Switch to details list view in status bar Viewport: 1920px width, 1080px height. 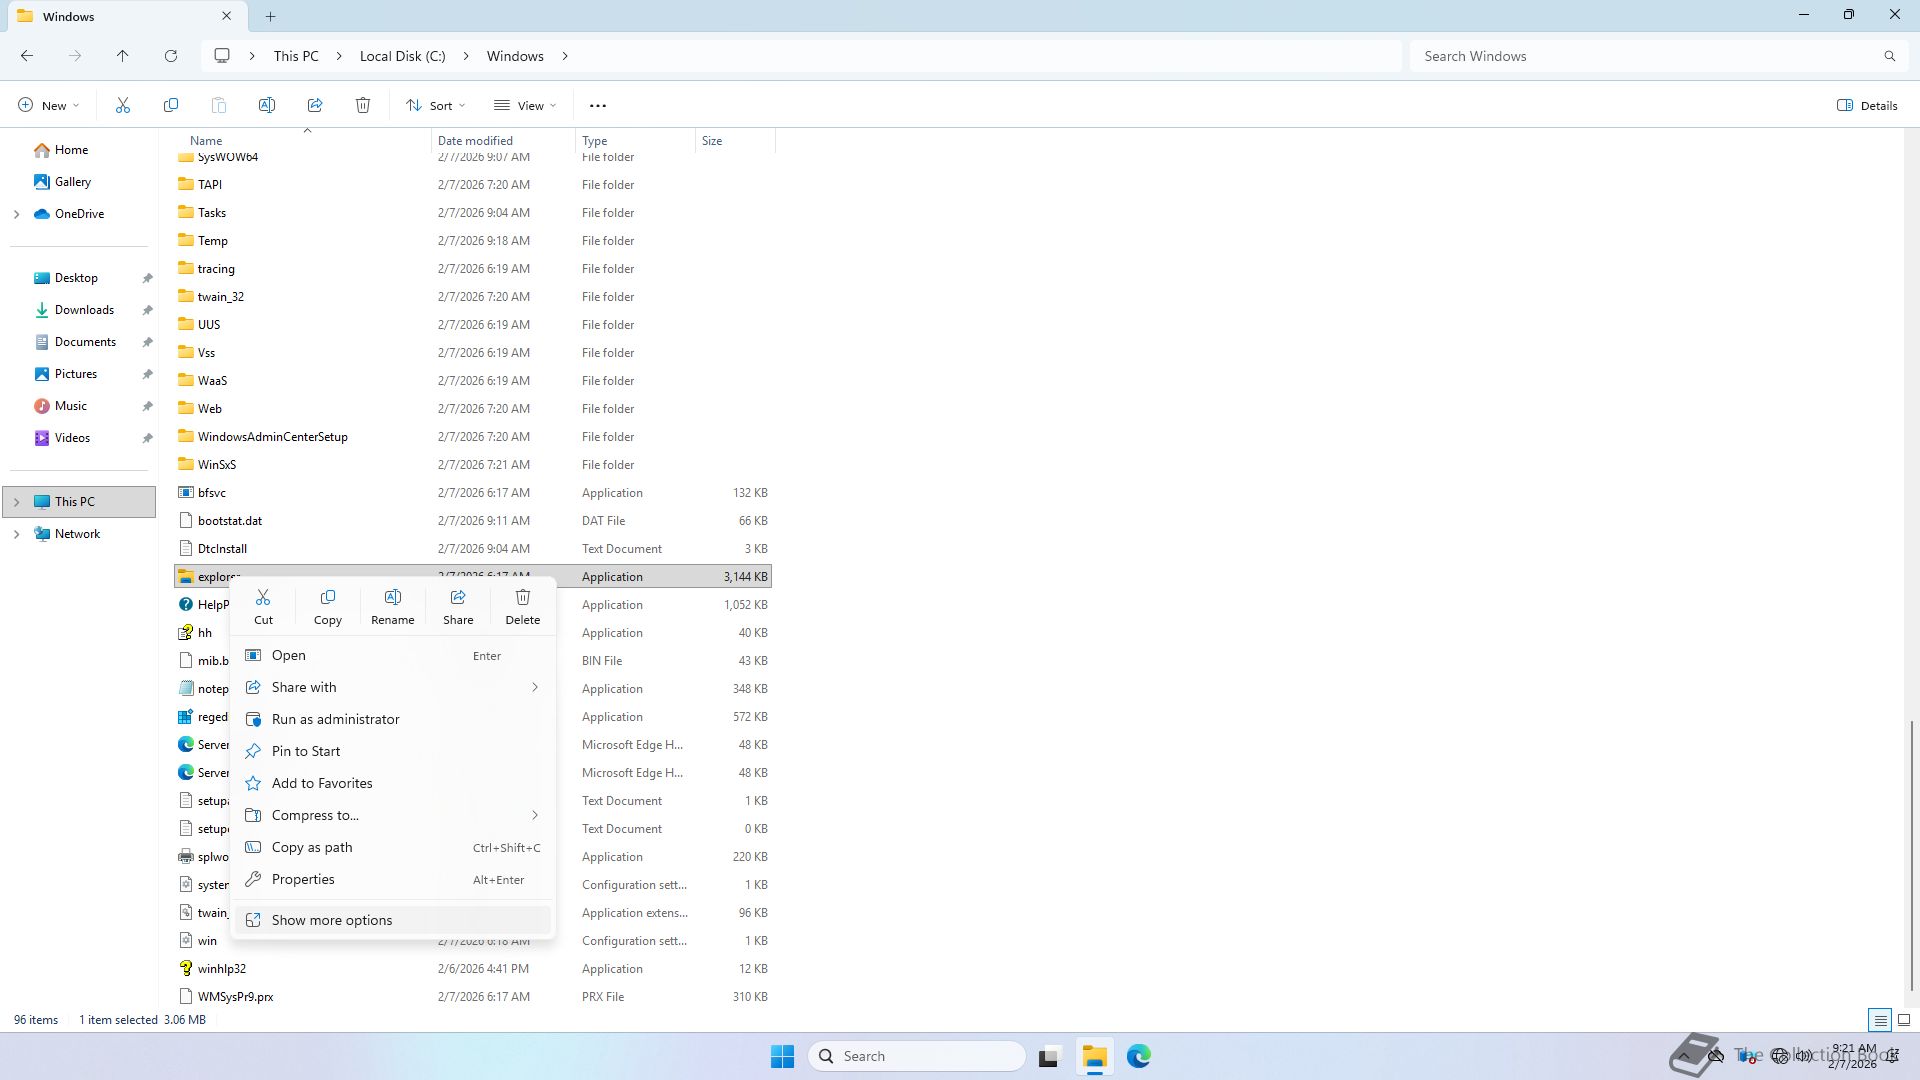point(1880,1020)
